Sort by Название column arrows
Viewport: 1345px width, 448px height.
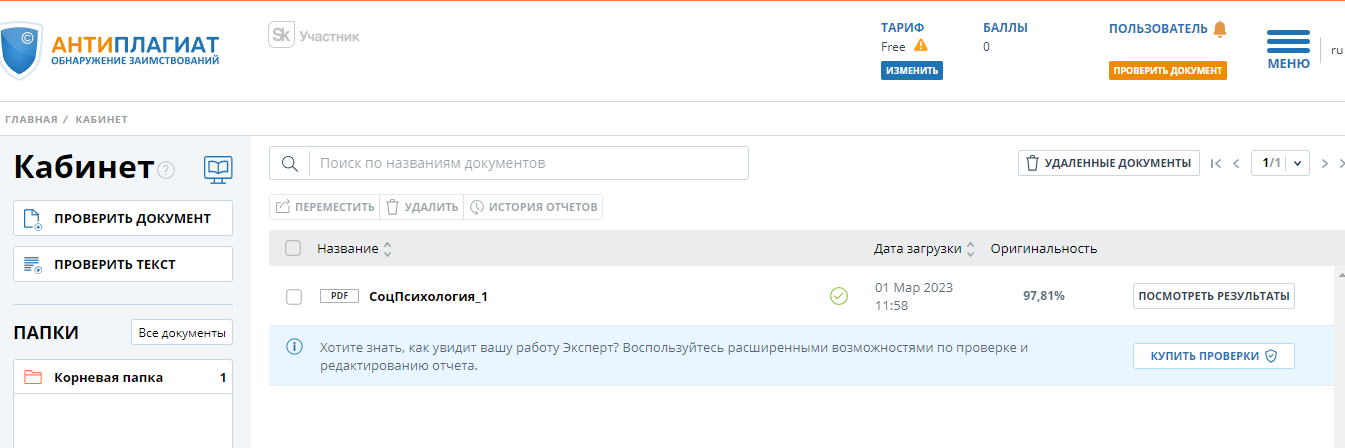point(387,249)
